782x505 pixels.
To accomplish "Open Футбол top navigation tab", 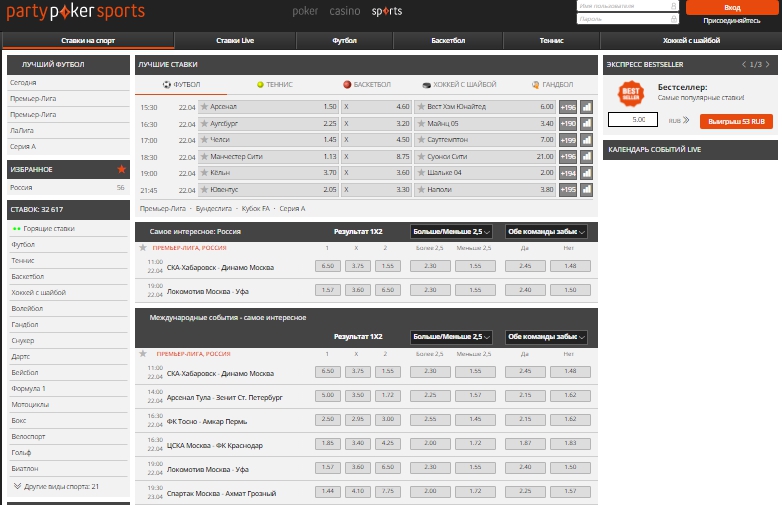I will click(x=345, y=40).
